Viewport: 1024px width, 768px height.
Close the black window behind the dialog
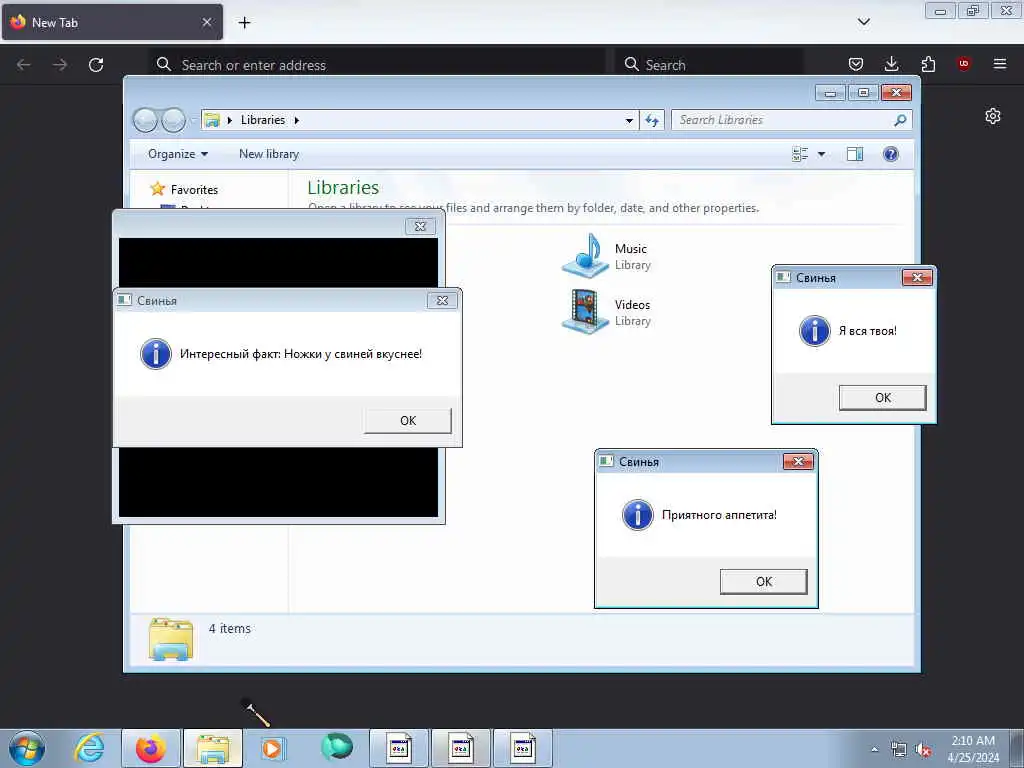point(420,227)
